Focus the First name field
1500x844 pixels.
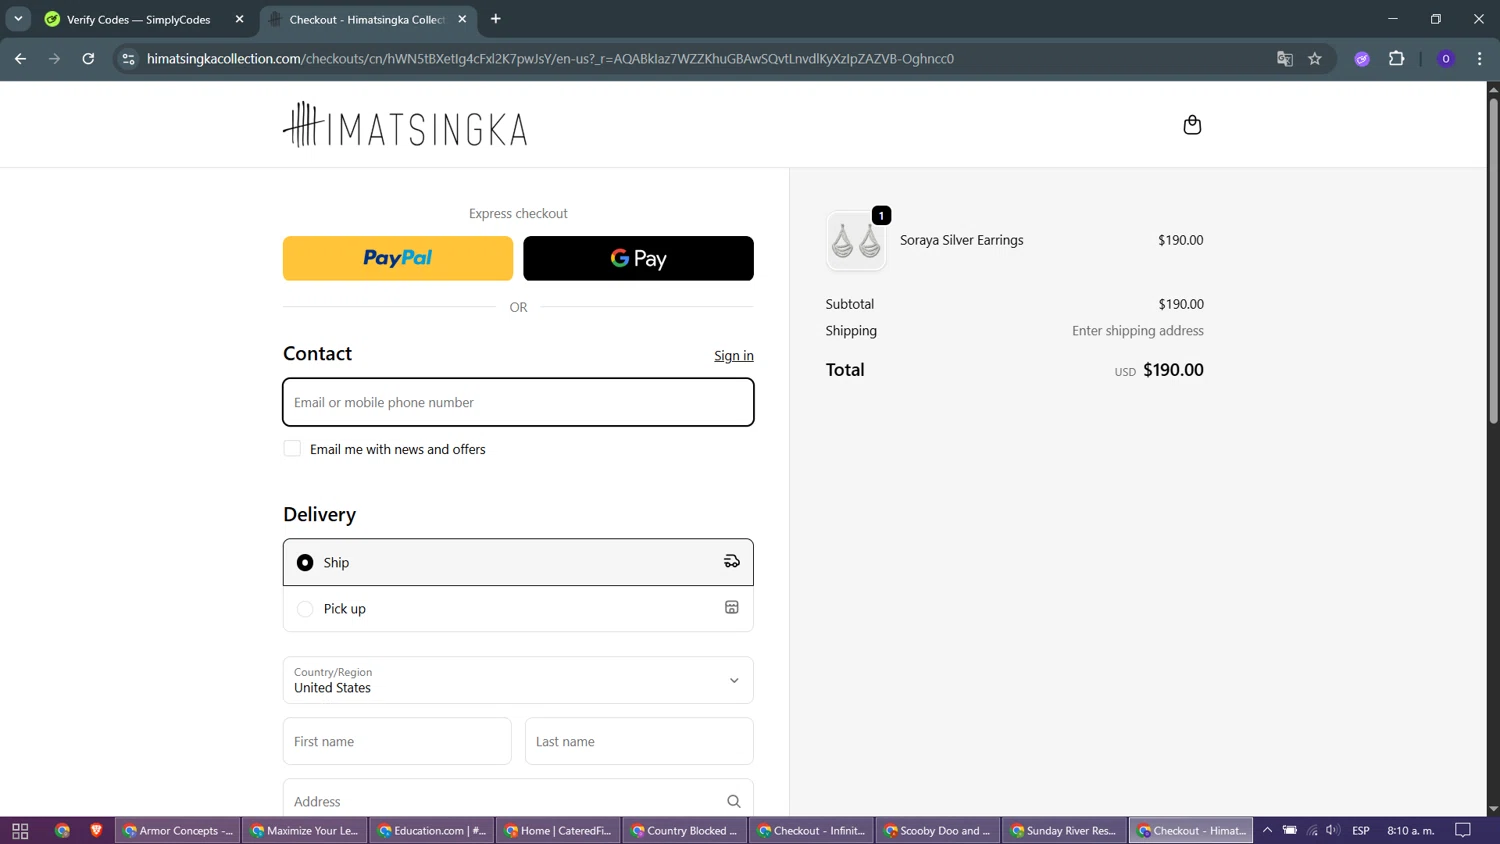(397, 741)
